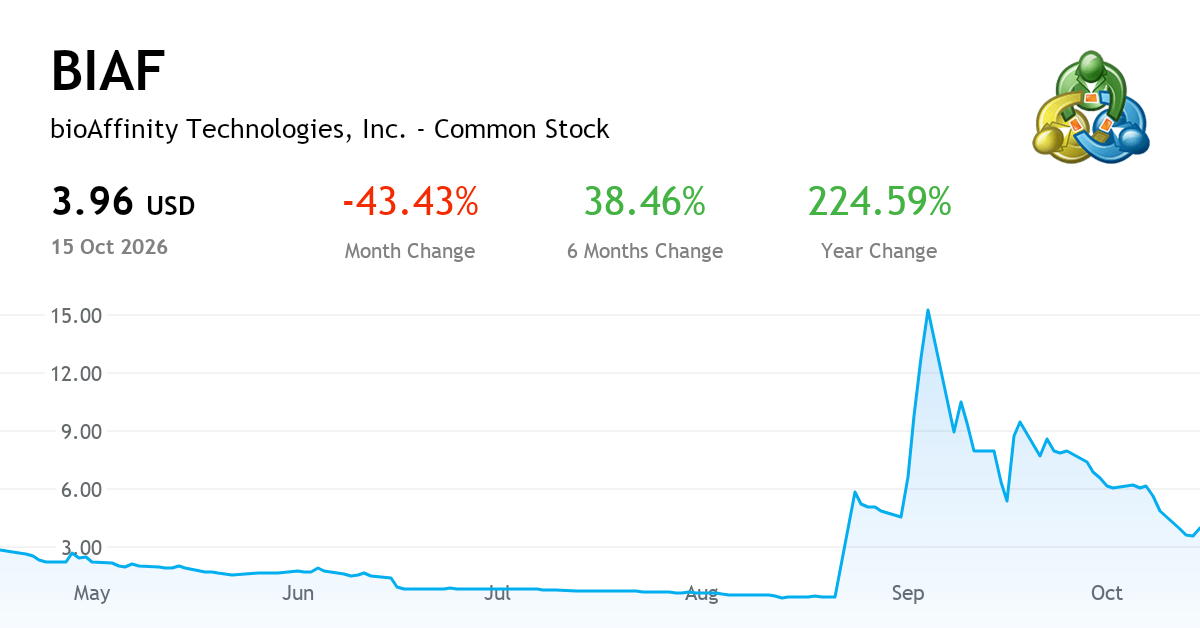The height and width of the screenshot is (628, 1200).
Task: Click the Jun timeline label
Action: point(298,594)
